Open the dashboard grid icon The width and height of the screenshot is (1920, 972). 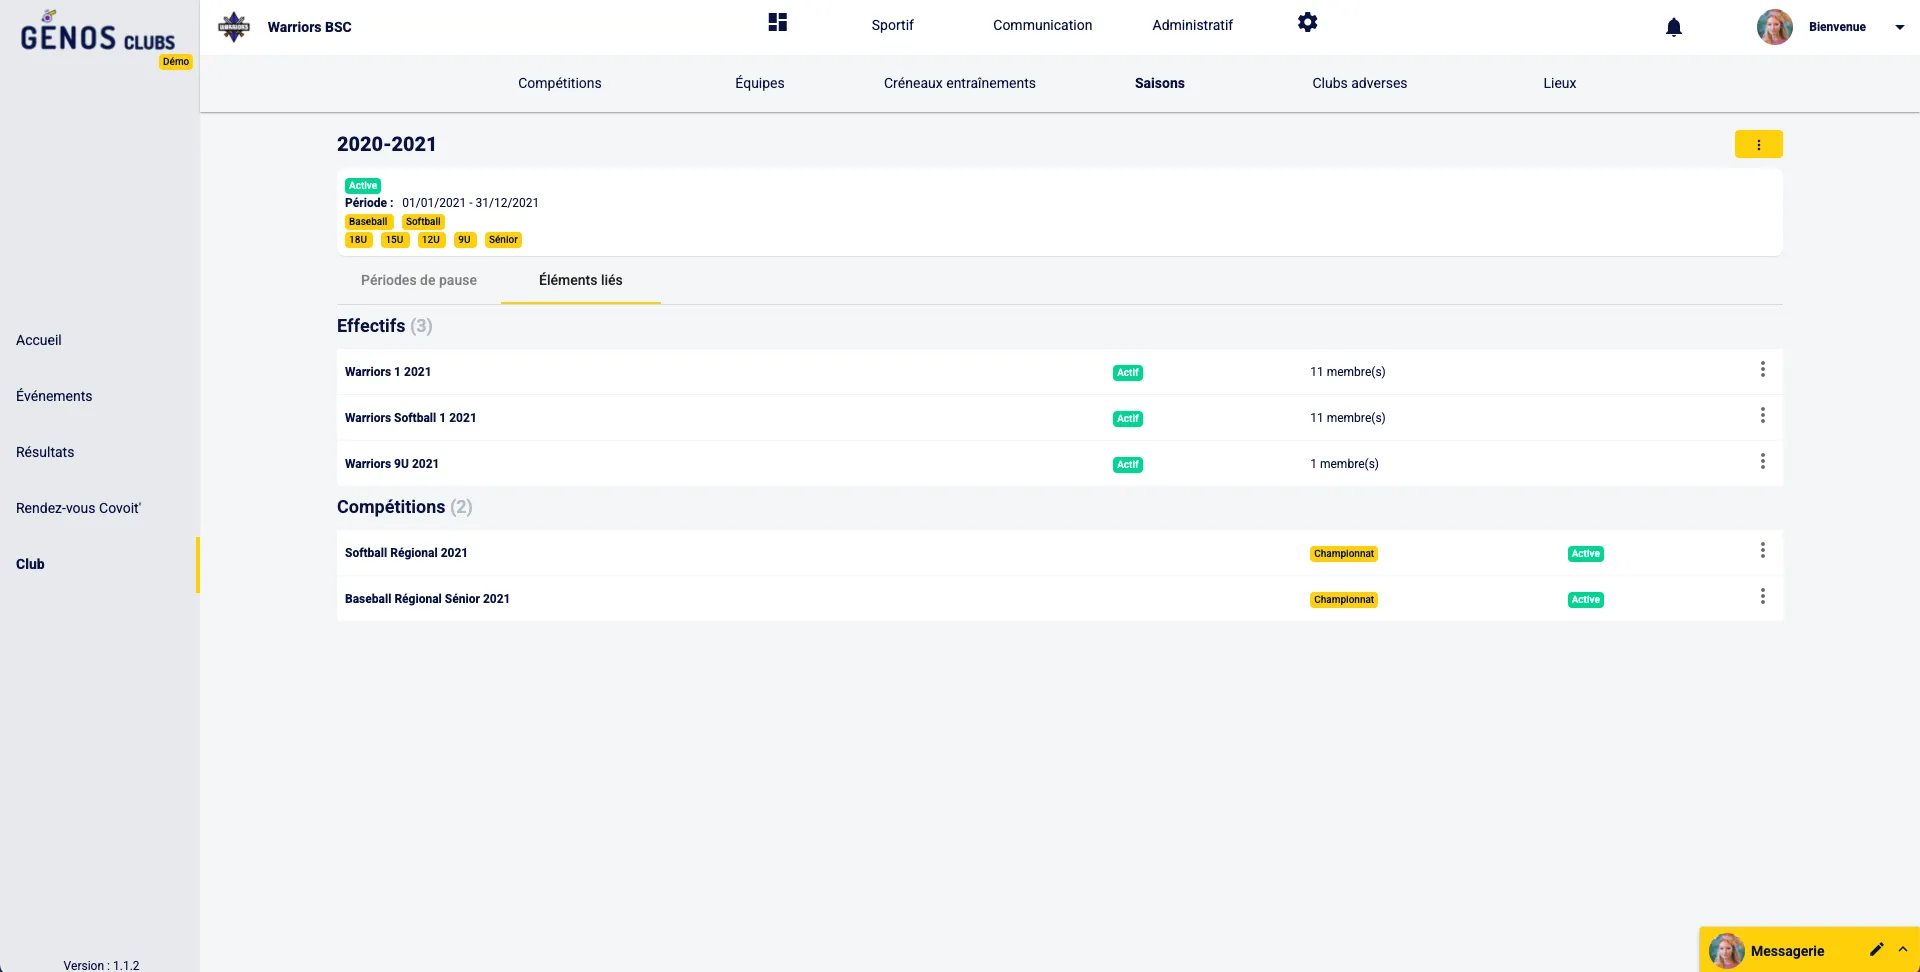[x=777, y=23]
